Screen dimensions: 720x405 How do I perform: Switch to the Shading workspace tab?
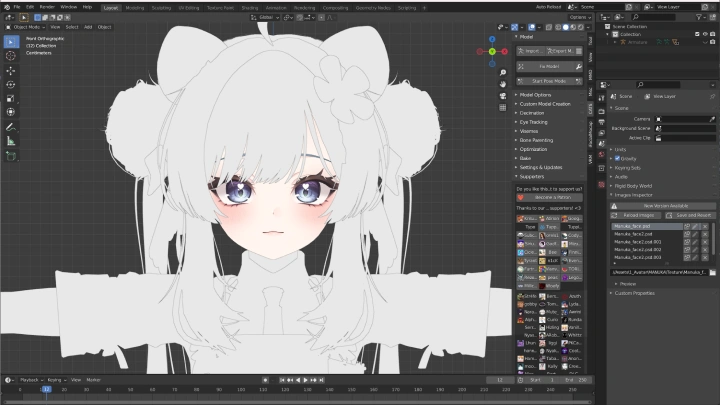click(x=249, y=8)
